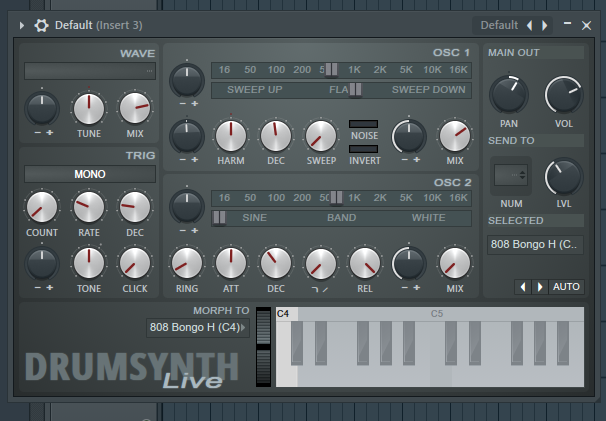Click the OSC 2 envelope shape knob
This screenshot has height=421, width=606.
coord(321,263)
